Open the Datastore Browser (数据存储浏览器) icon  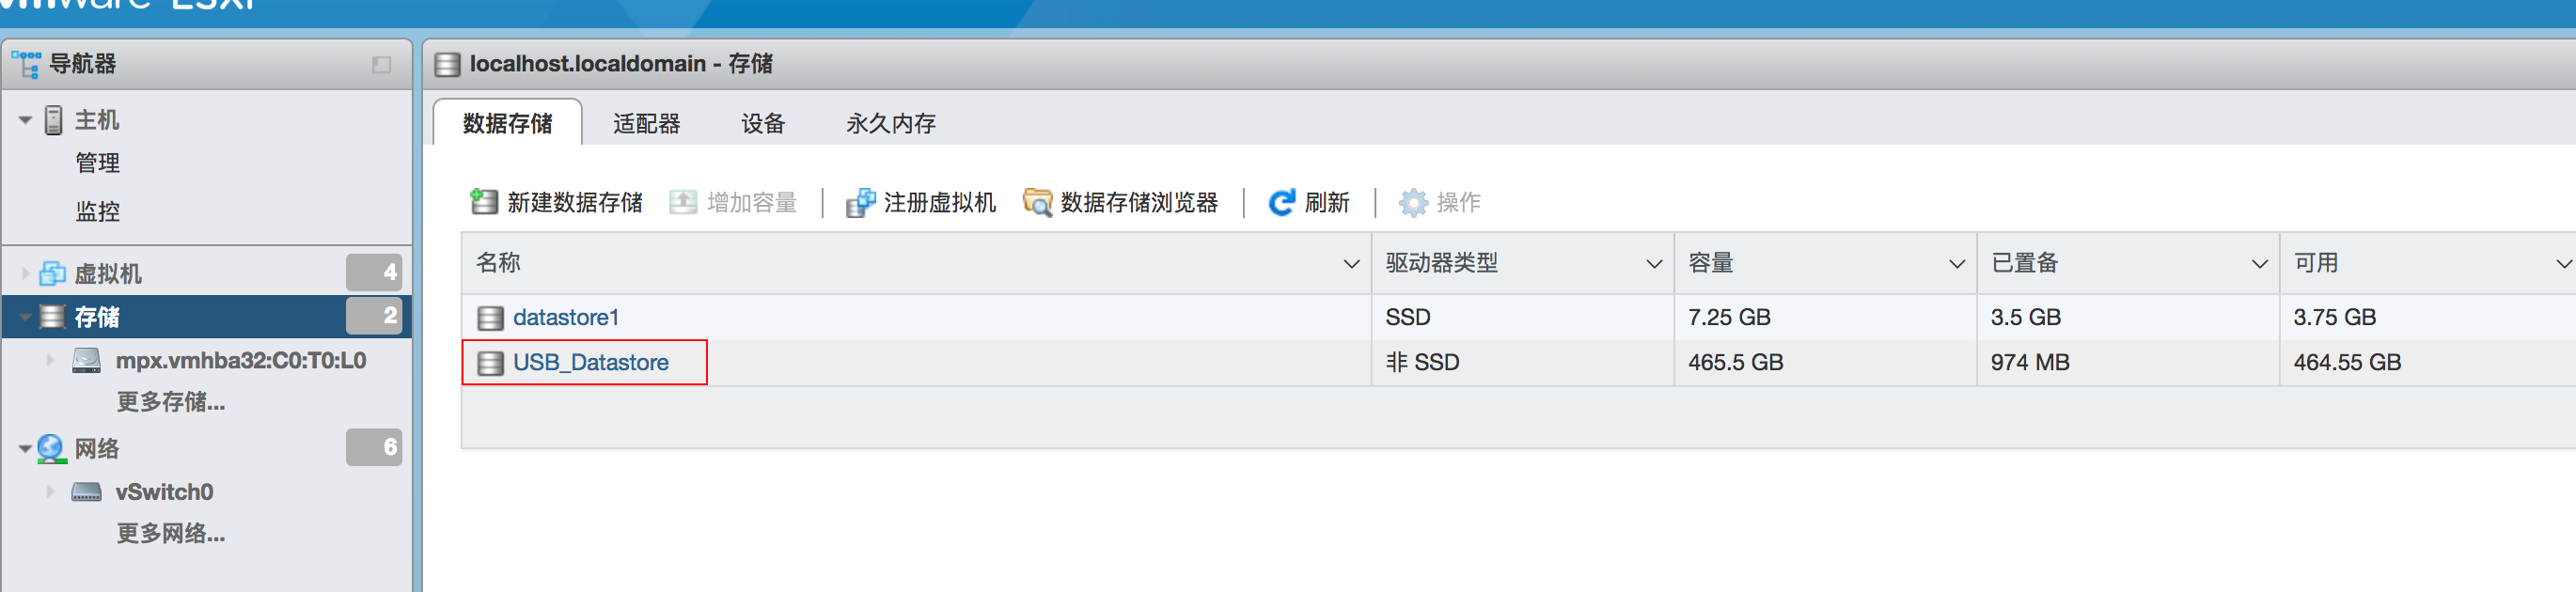1037,202
